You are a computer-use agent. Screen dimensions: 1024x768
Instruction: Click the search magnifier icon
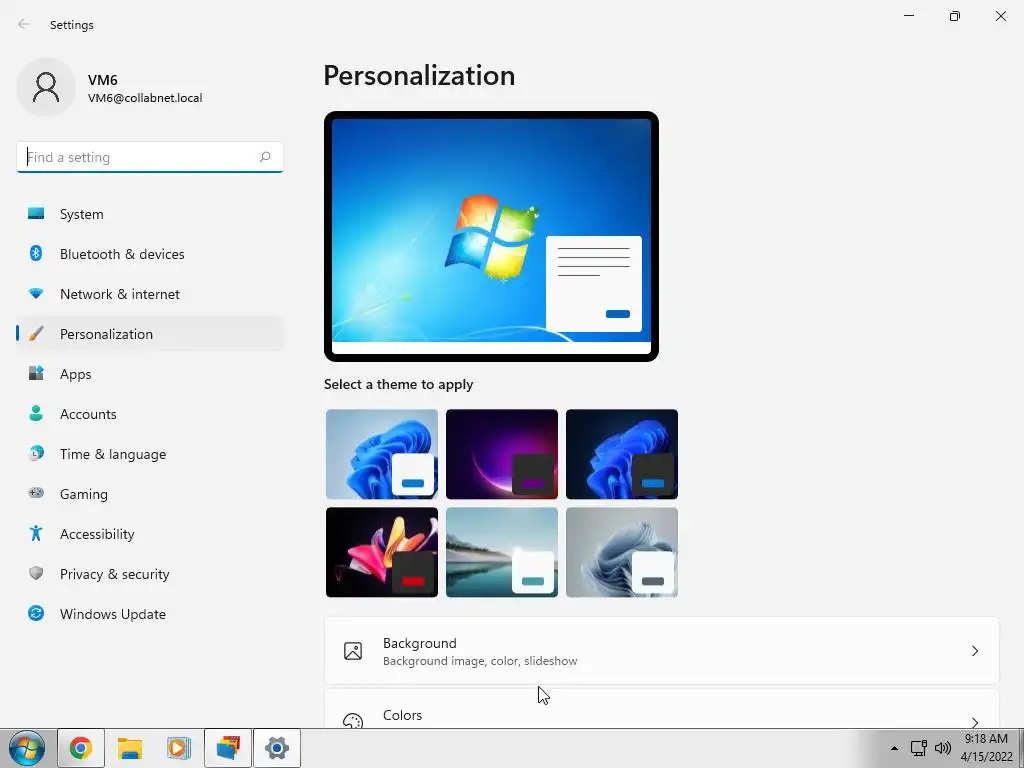(x=264, y=157)
